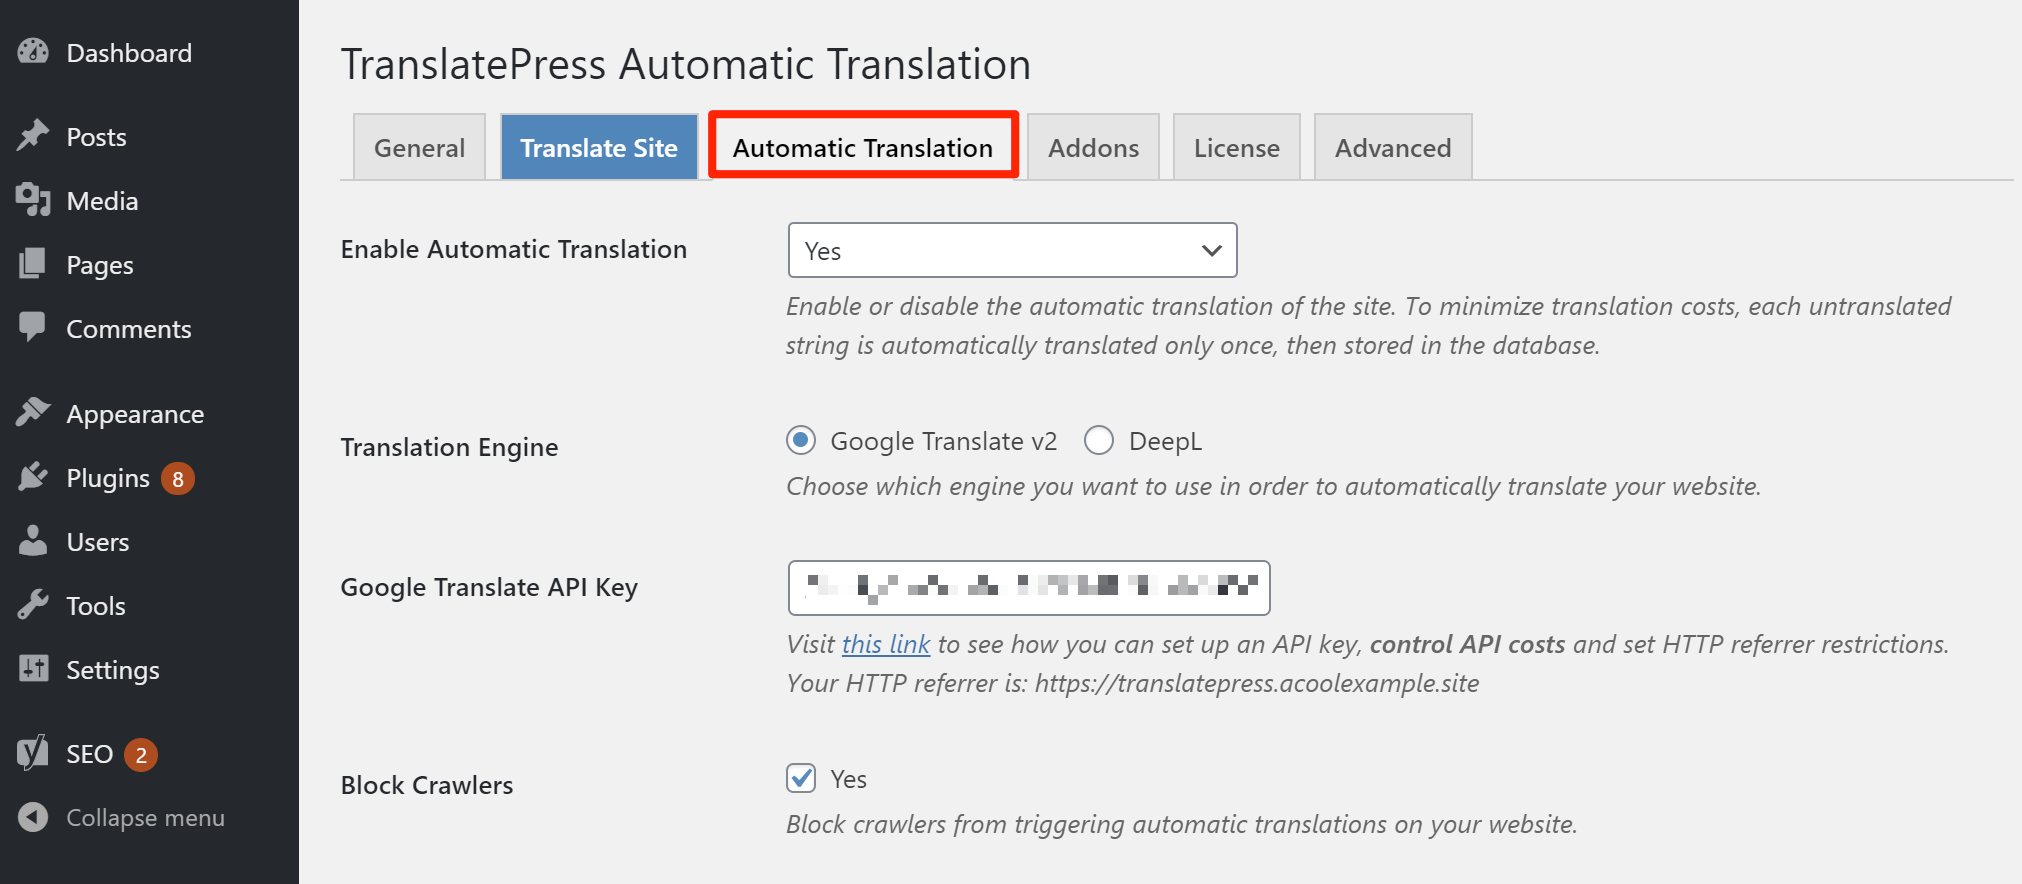
Task: Click the 'Google Translate API Key' label
Action: 489,587
